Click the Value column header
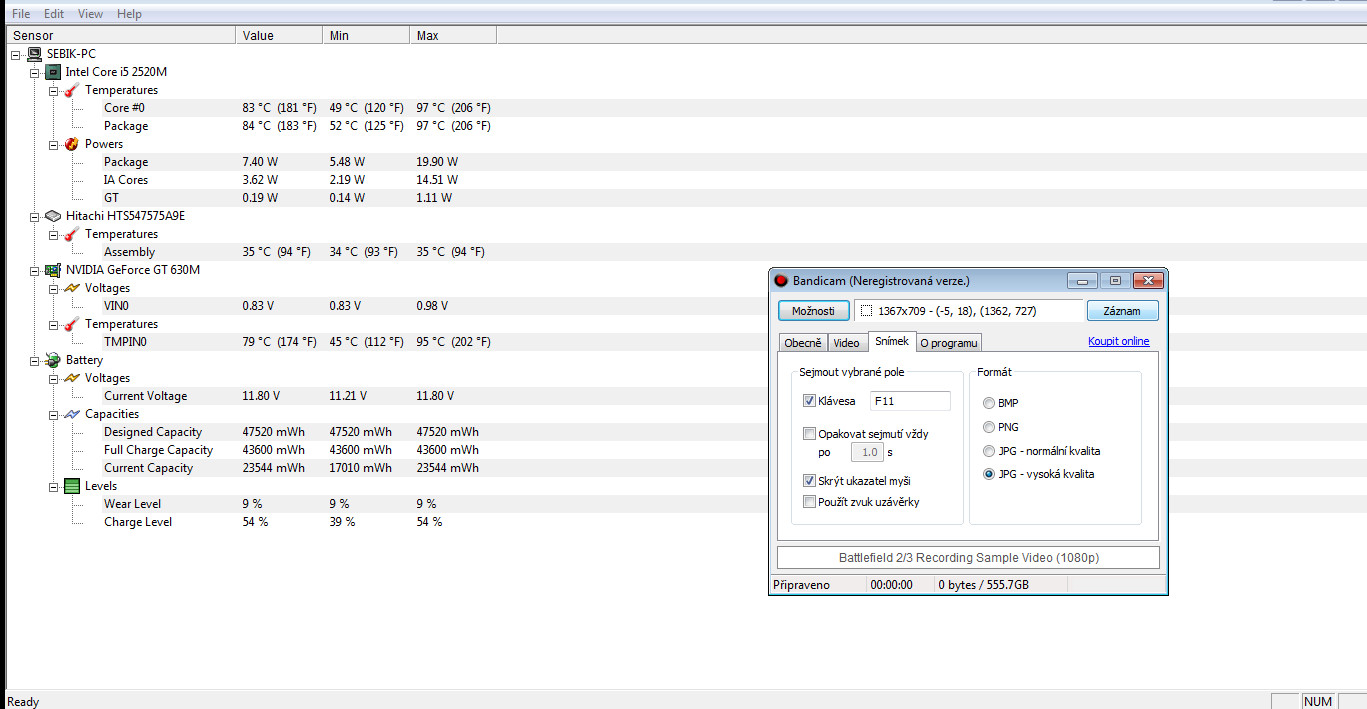 click(281, 36)
